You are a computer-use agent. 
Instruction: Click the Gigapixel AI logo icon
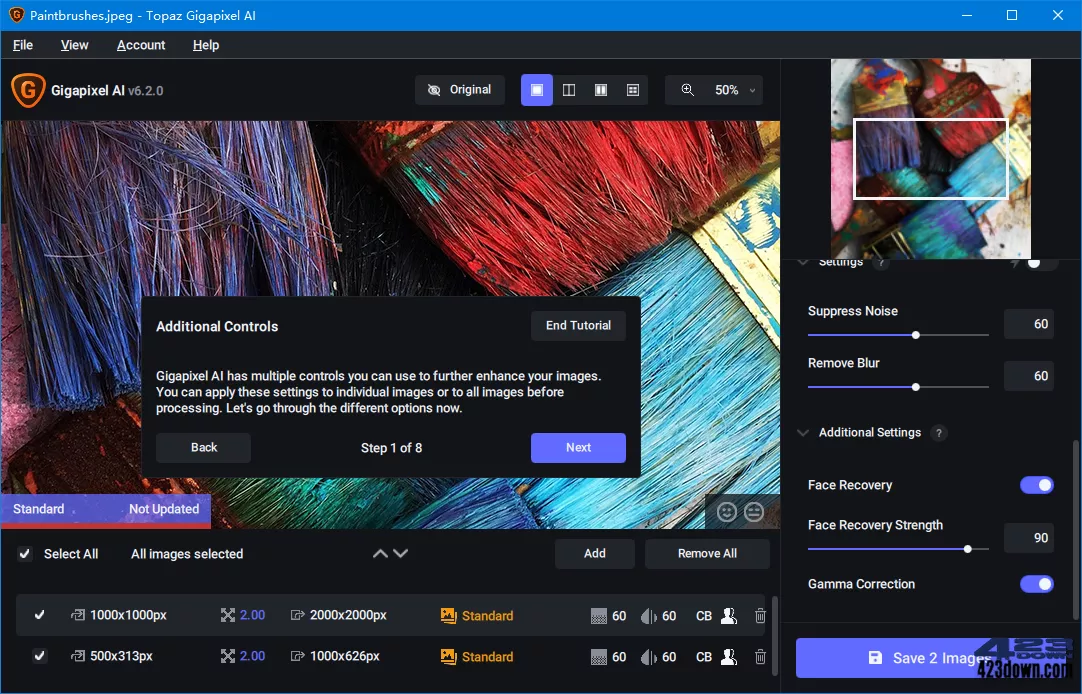(28, 90)
